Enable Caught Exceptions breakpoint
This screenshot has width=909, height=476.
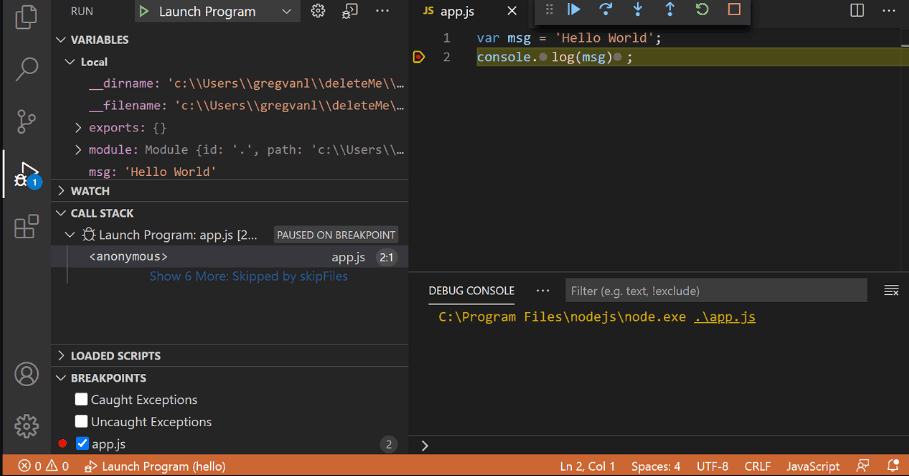(x=82, y=400)
